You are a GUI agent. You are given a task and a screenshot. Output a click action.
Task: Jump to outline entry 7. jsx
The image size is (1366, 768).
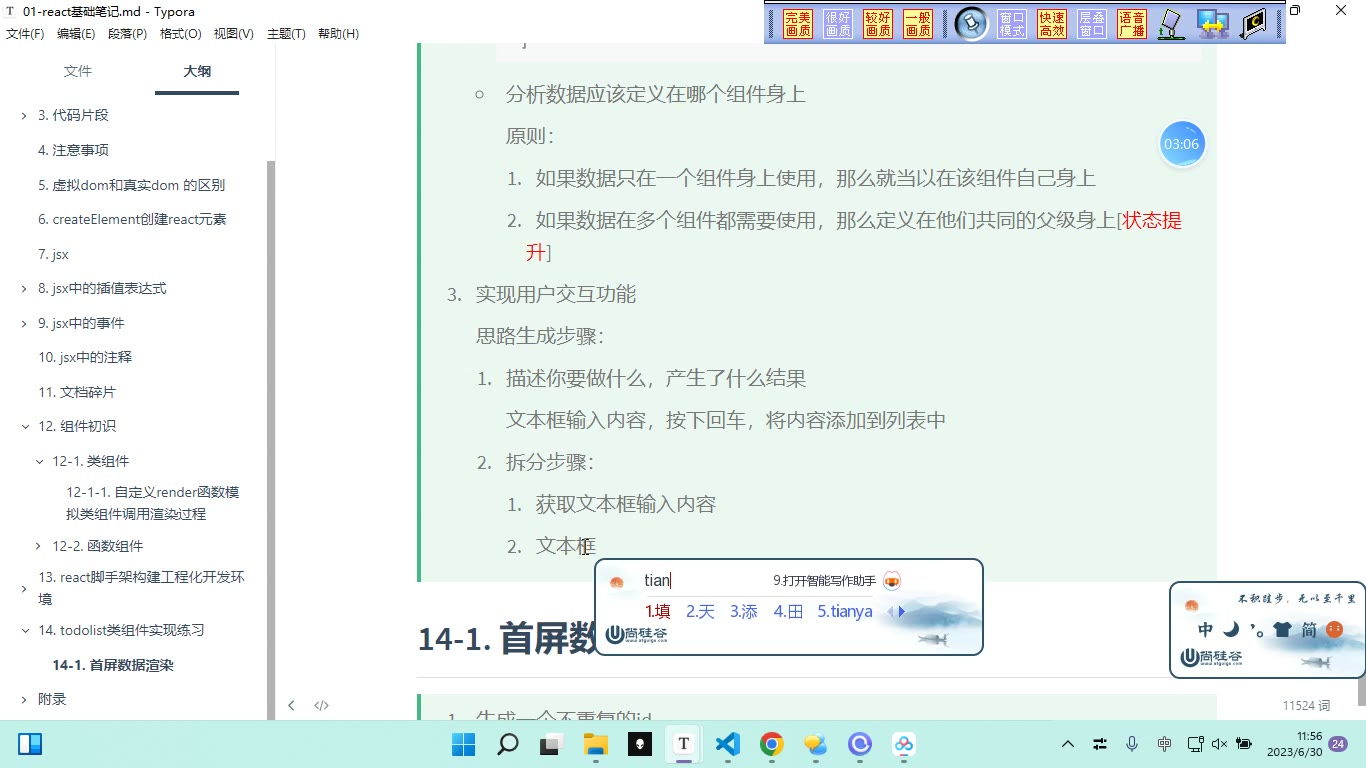click(53, 255)
